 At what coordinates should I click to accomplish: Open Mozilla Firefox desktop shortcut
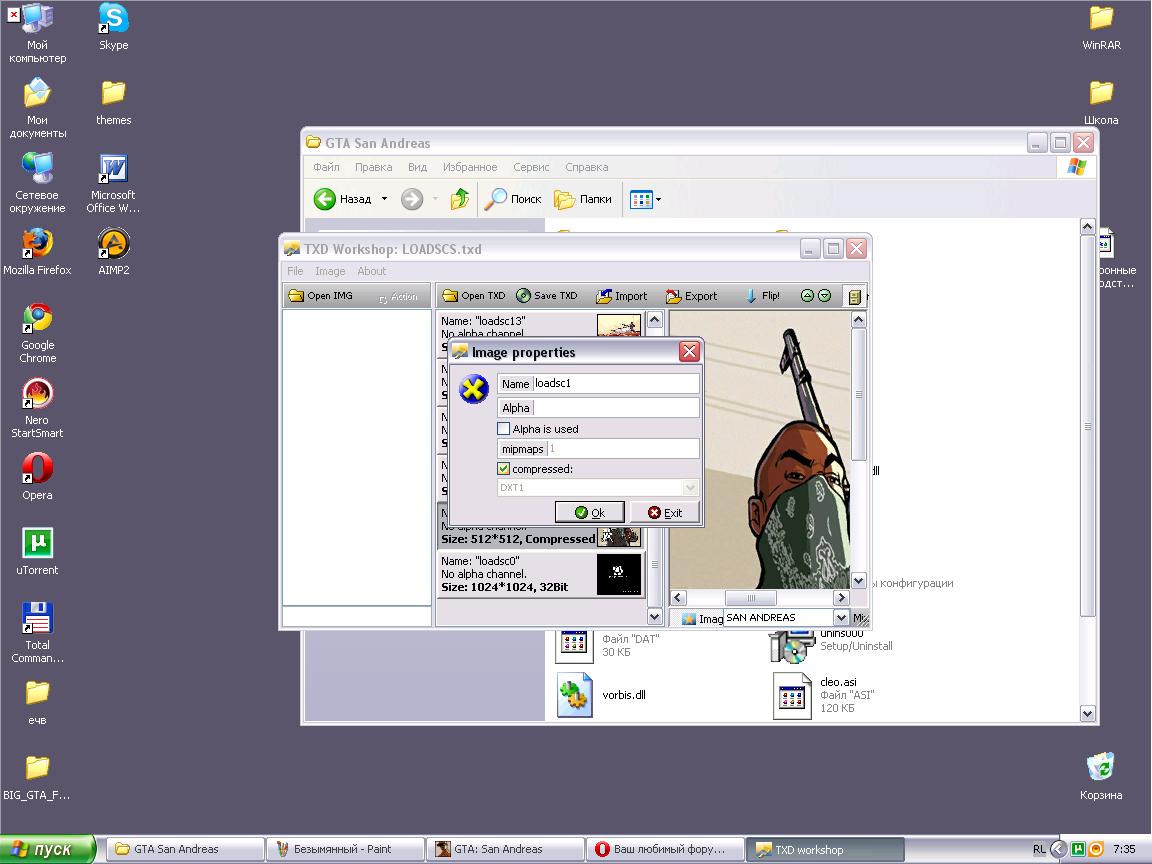37,244
